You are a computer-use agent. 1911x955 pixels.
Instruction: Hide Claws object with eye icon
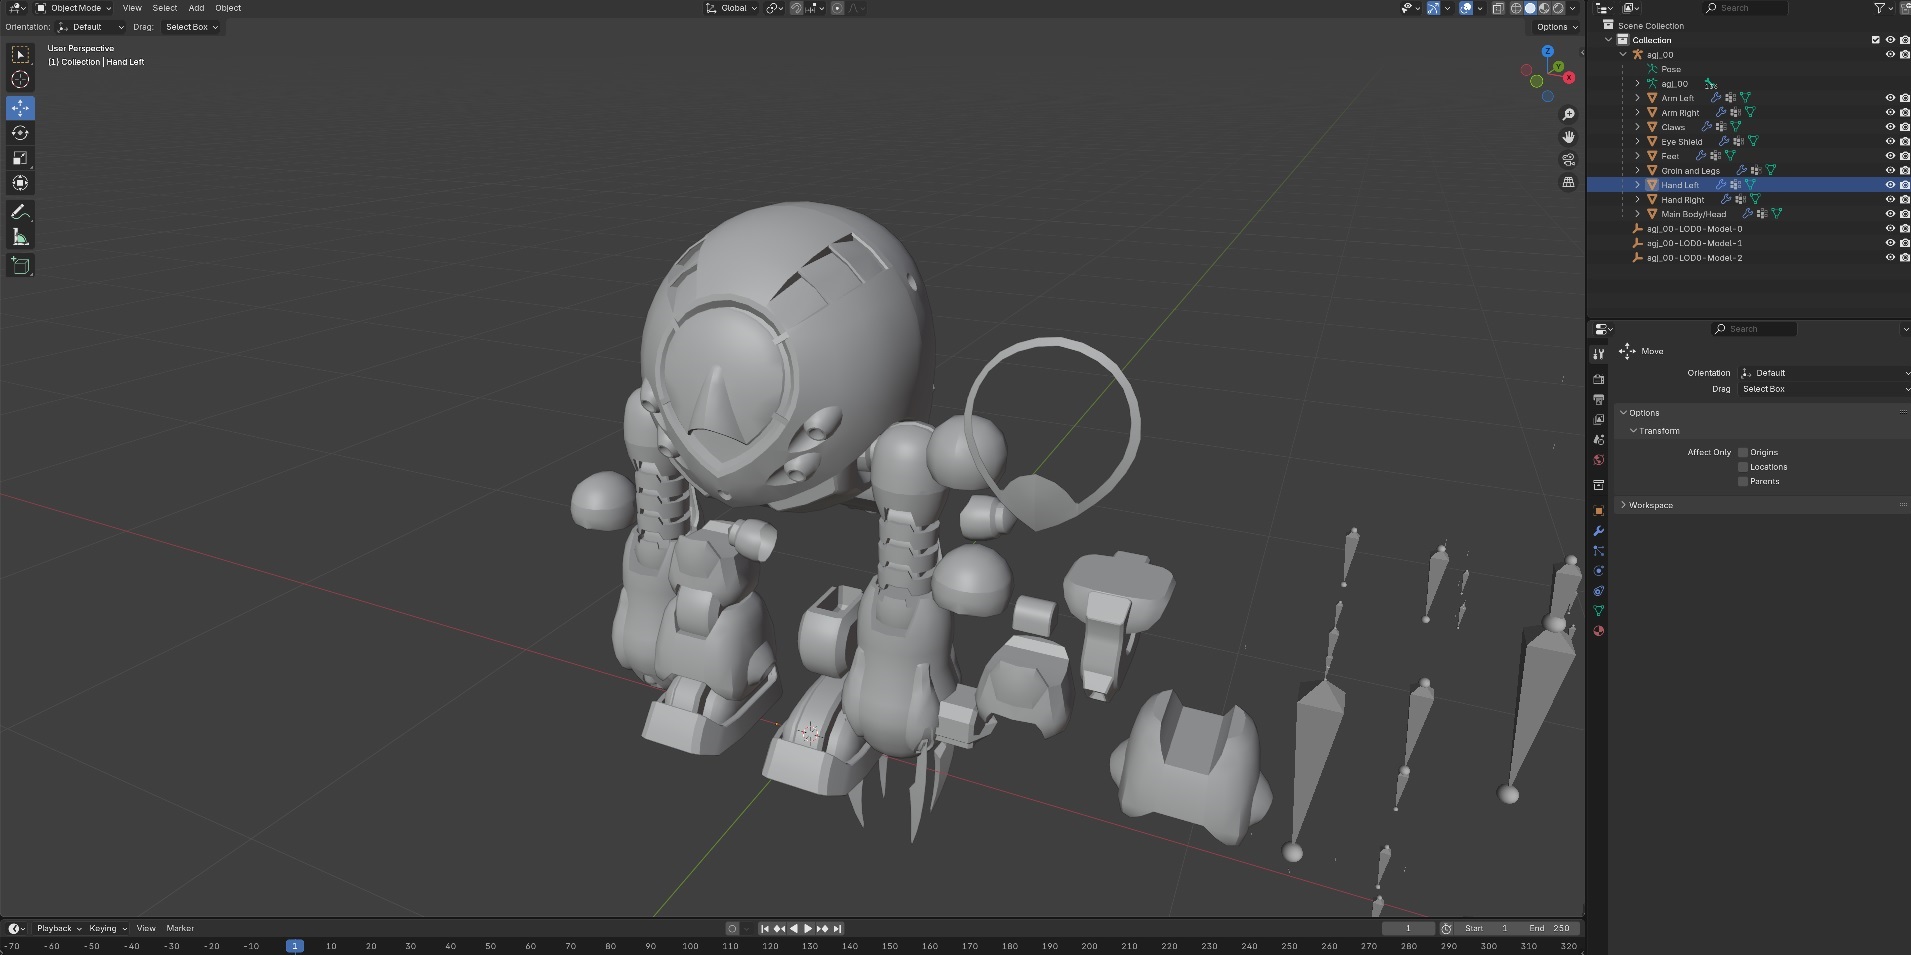point(1890,127)
